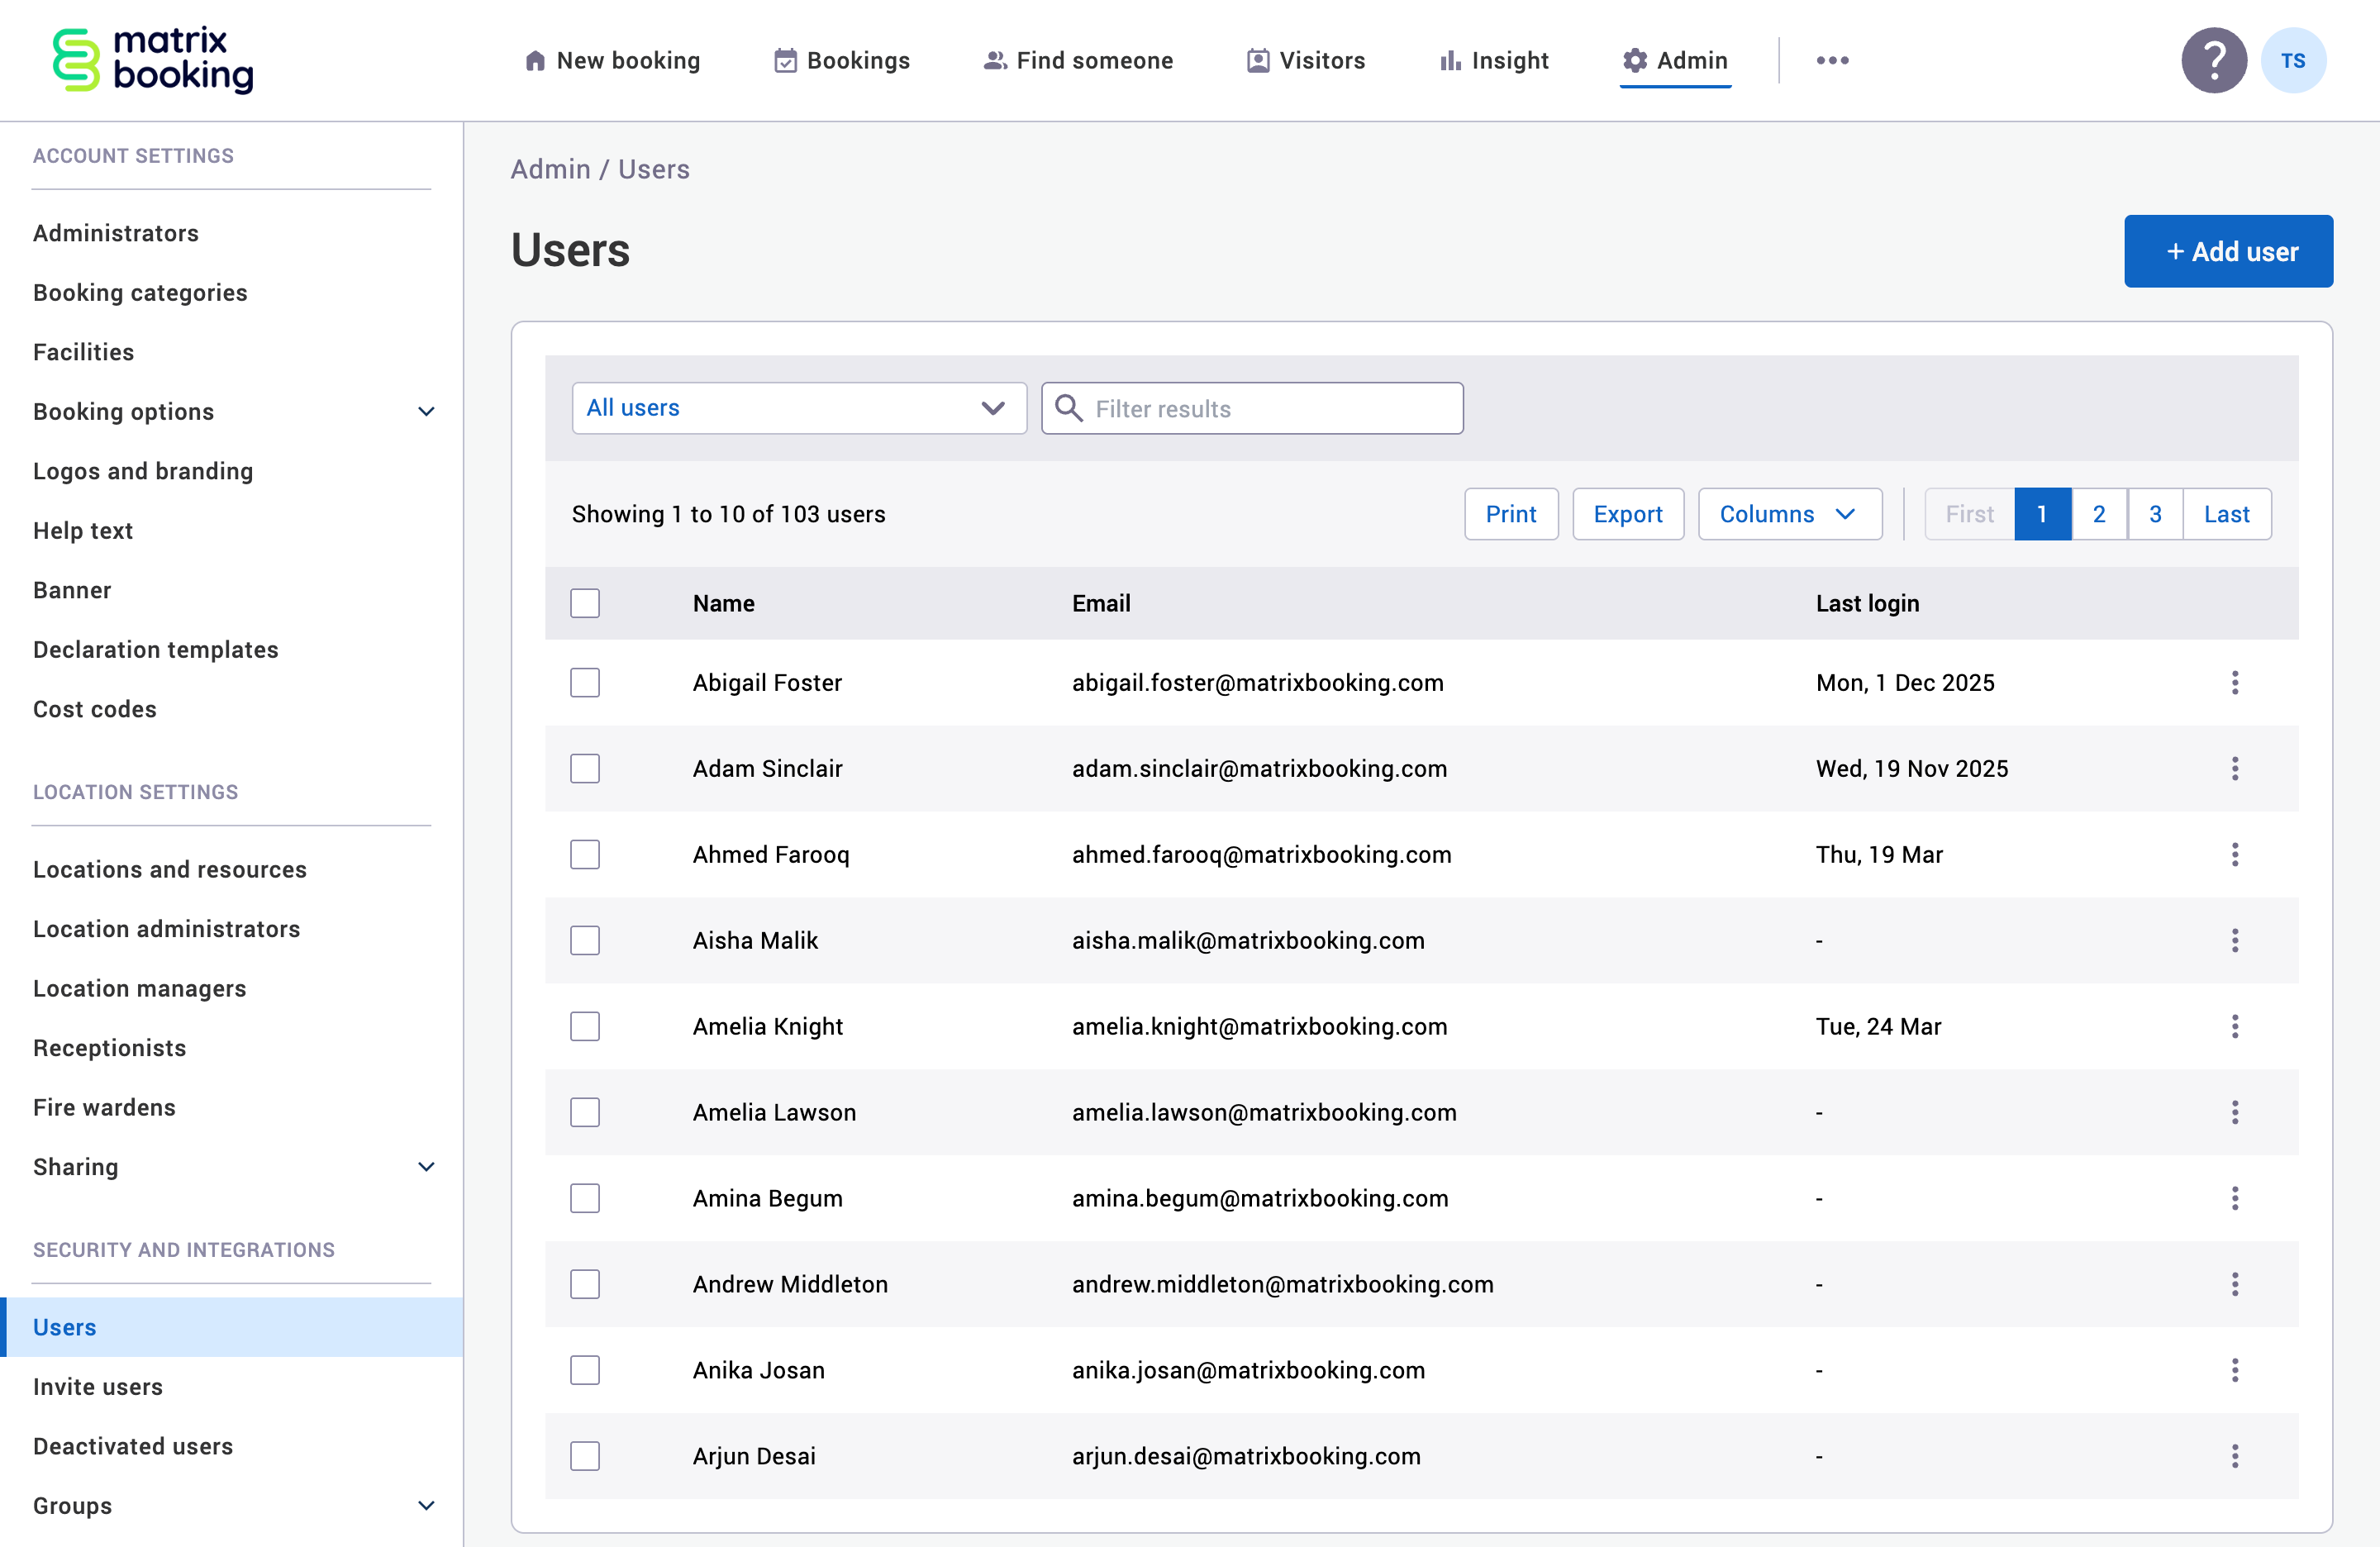Collapse the Sharing section chevron

click(427, 1166)
